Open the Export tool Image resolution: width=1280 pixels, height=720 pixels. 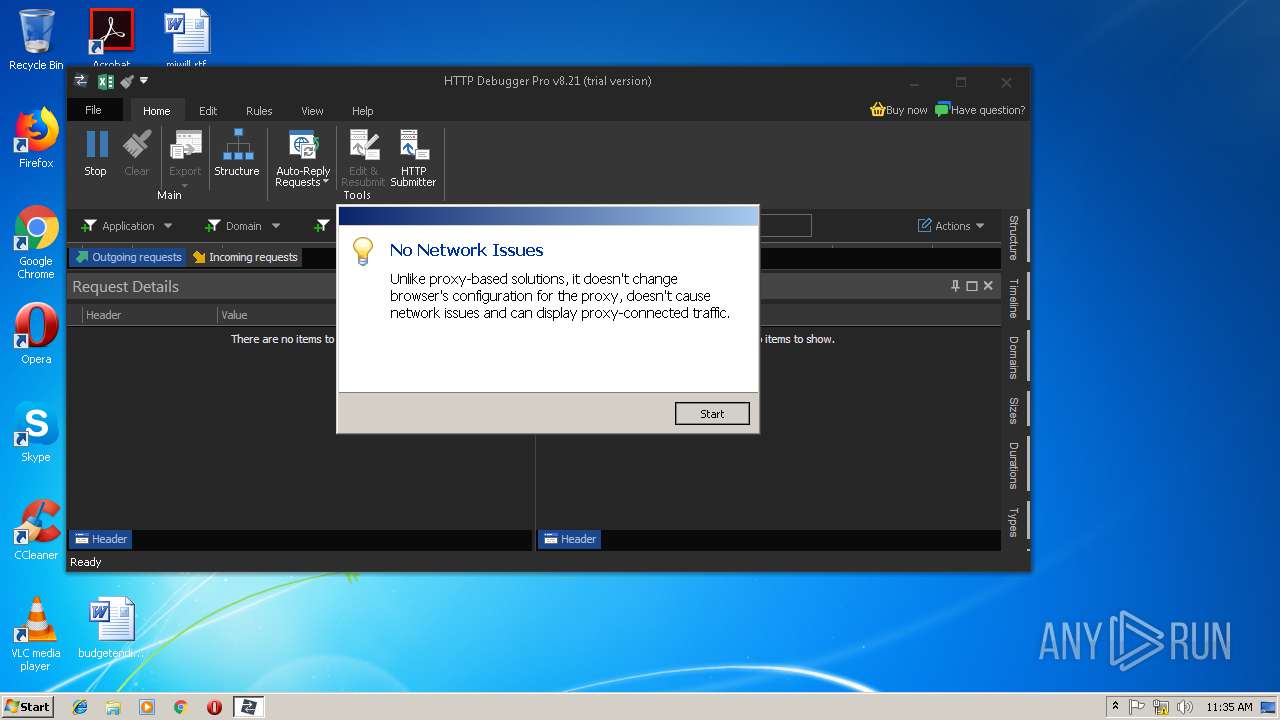(185, 159)
